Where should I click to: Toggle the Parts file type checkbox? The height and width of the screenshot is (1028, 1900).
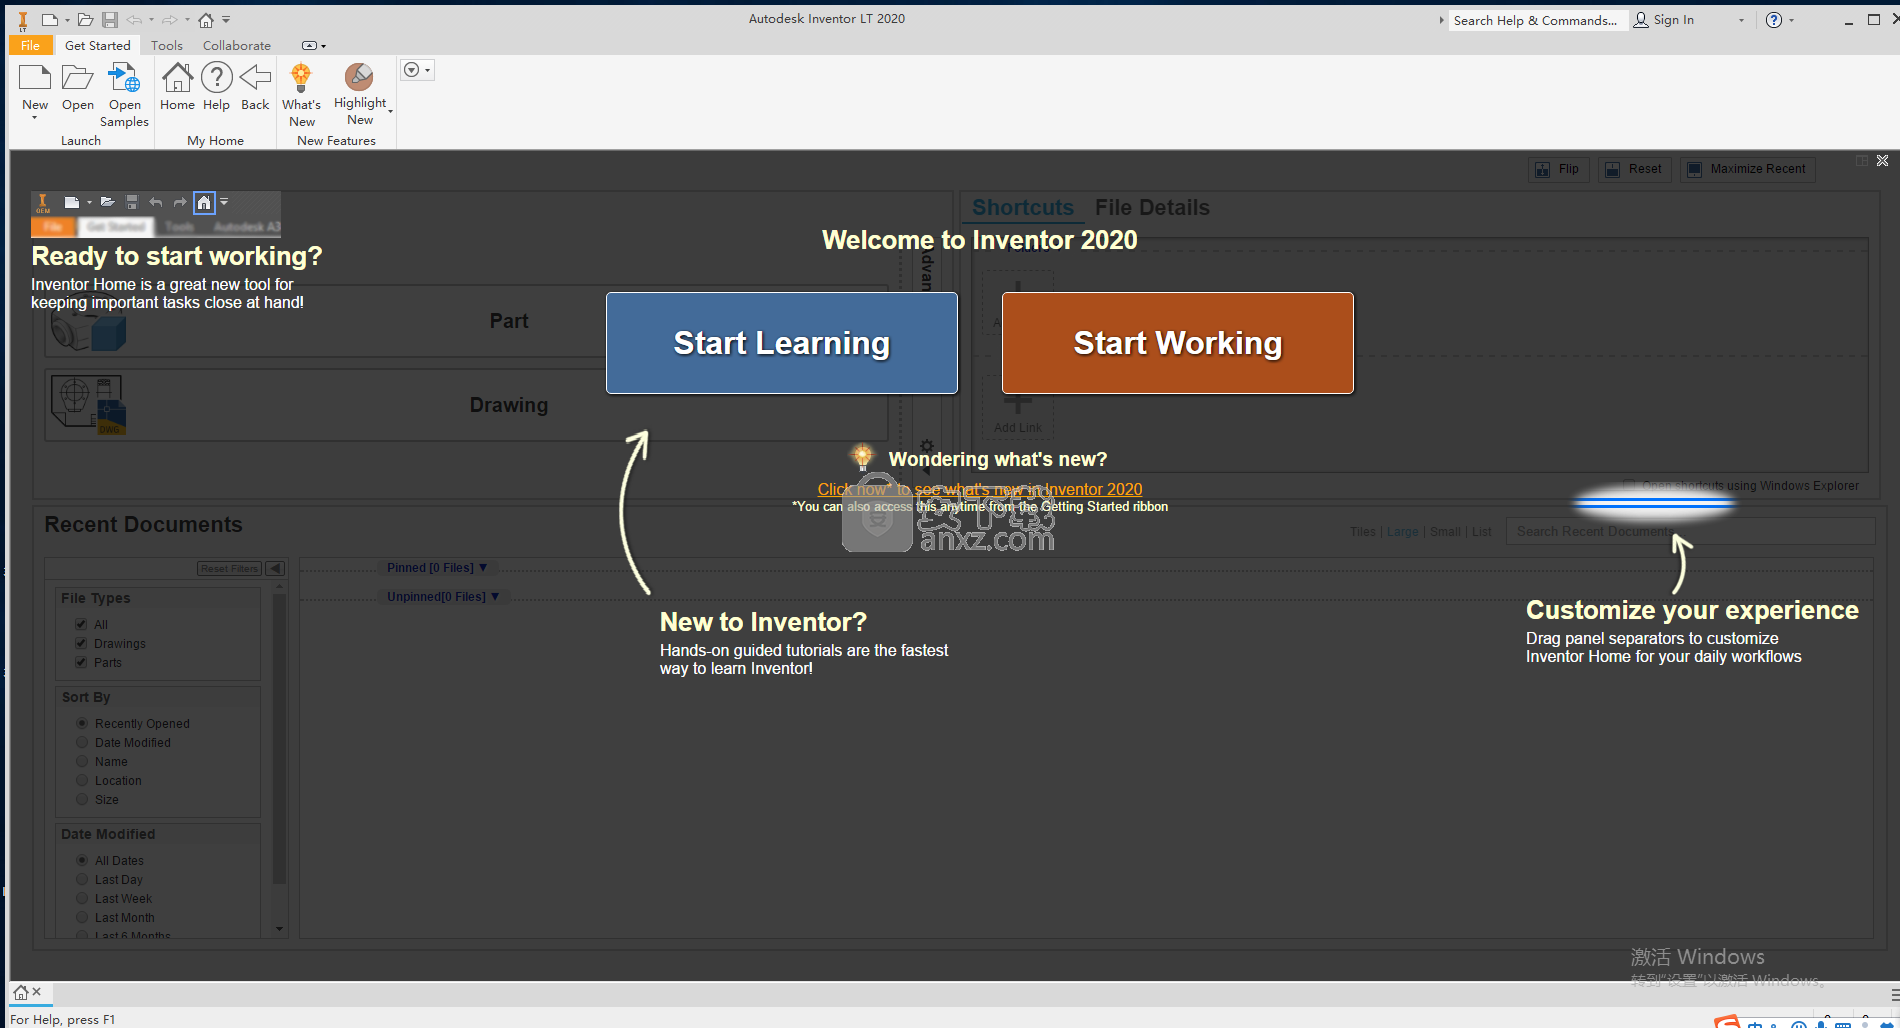[x=81, y=662]
